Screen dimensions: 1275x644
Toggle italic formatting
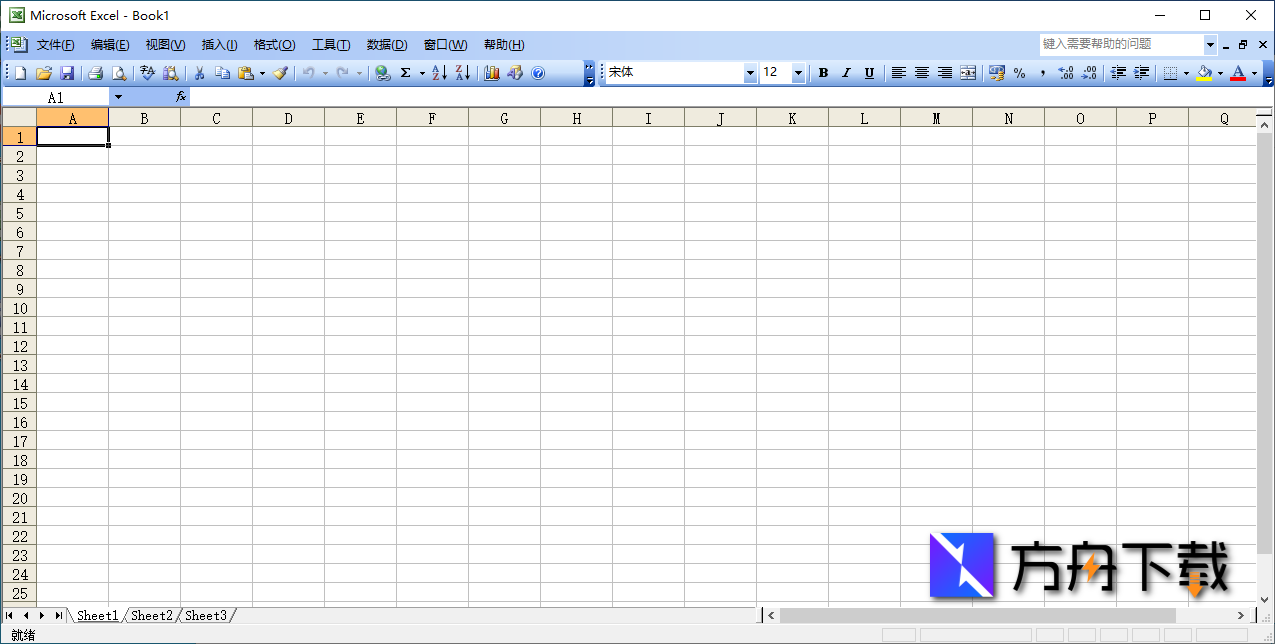coord(846,72)
